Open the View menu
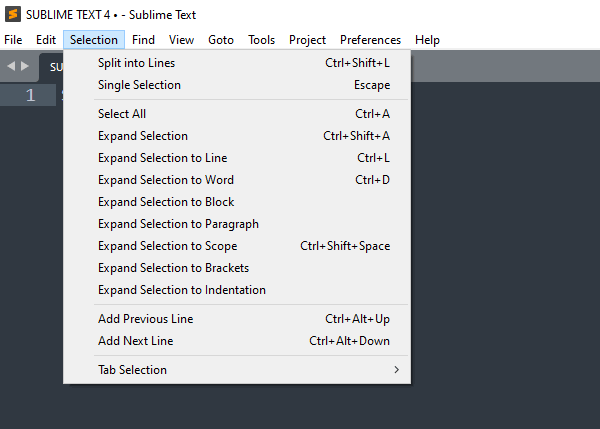600x429 pixels. click(x=181, y=40)
